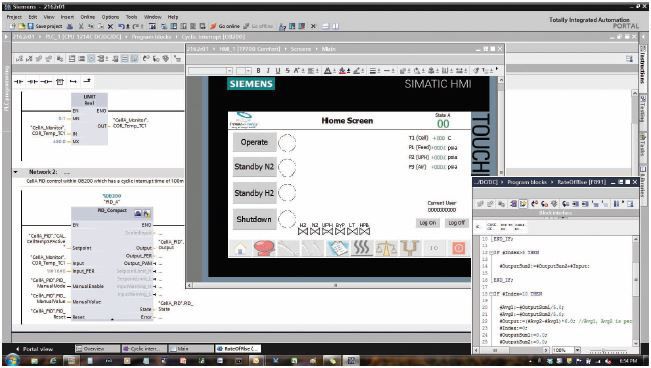This screenshot has height=368, width=651.
Task: Click the Go online icon
Action: pyautogui.click(x=213, y=26)
